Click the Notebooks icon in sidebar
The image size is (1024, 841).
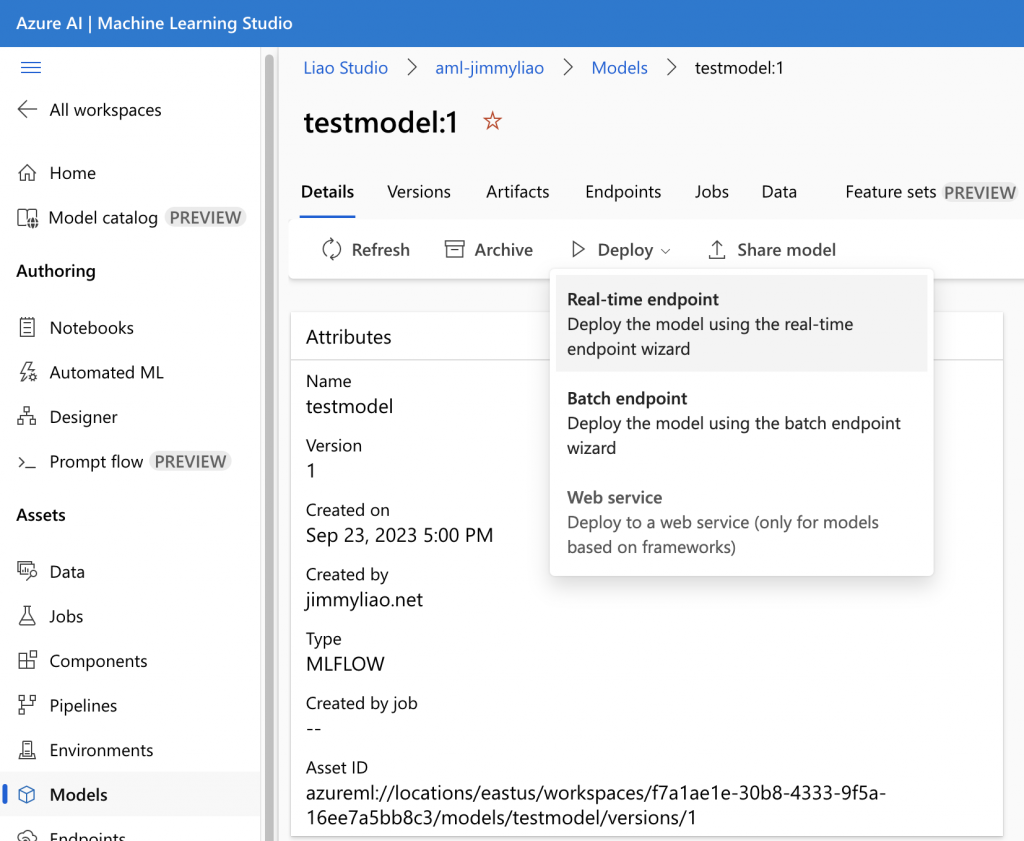[x=27, y=327]
